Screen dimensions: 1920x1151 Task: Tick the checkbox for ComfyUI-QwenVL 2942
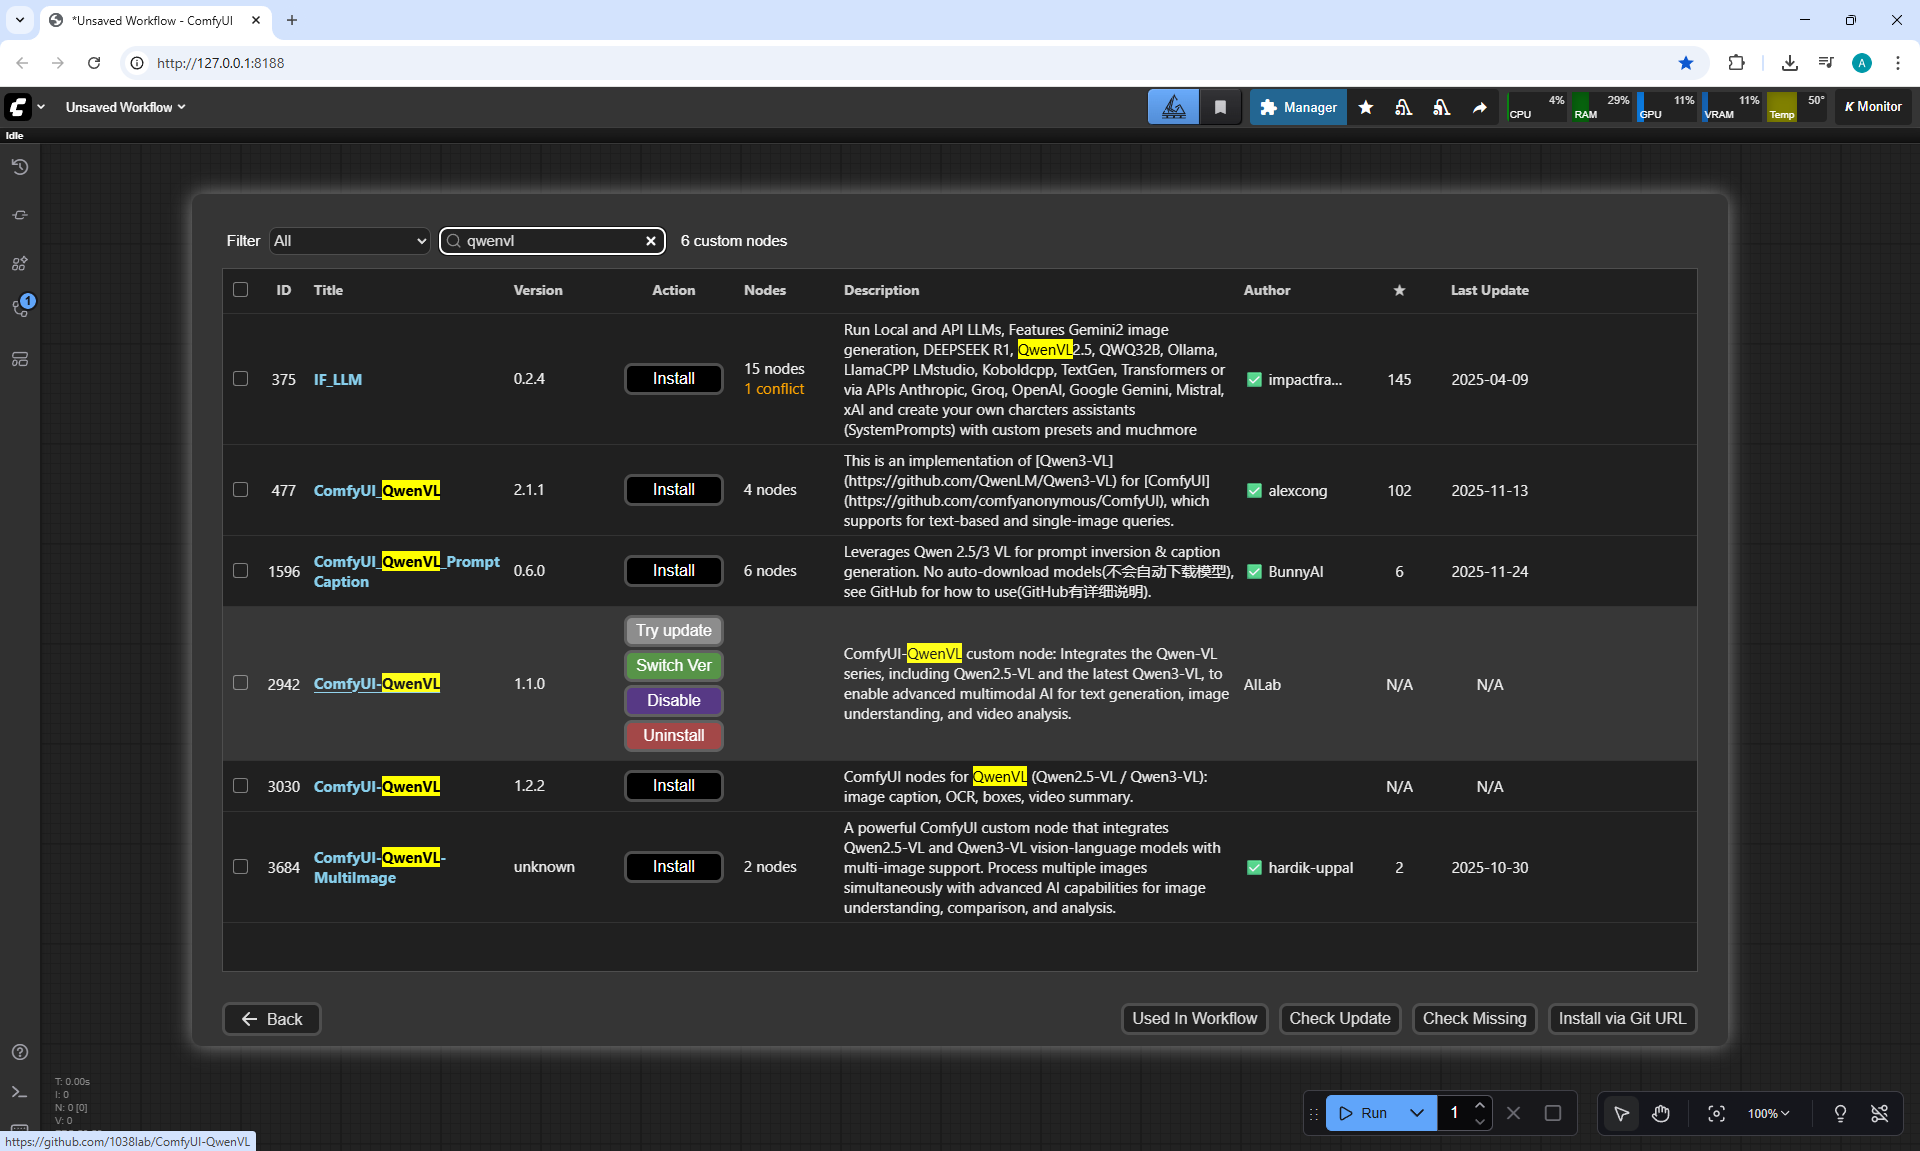pyautogui.click(x=240, y=683)
